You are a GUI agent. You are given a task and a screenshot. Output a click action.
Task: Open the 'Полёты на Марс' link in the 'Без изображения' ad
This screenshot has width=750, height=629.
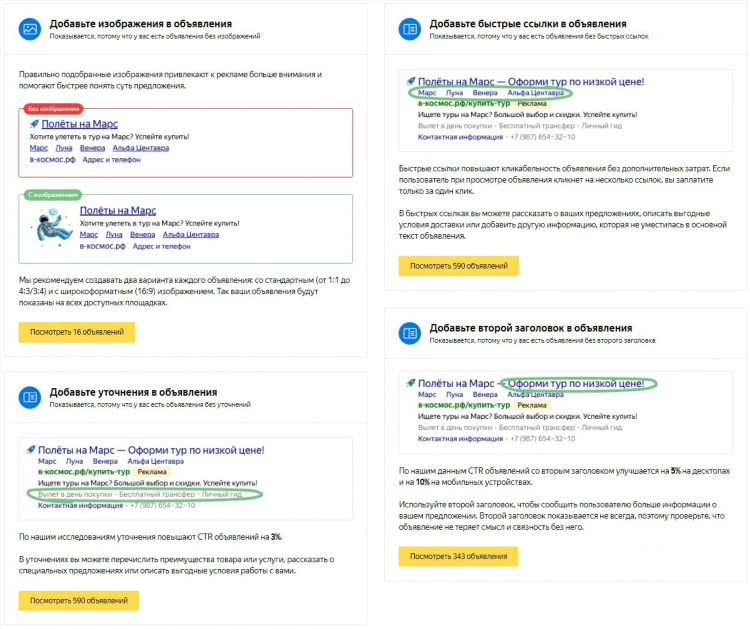(x=79, y=124)
